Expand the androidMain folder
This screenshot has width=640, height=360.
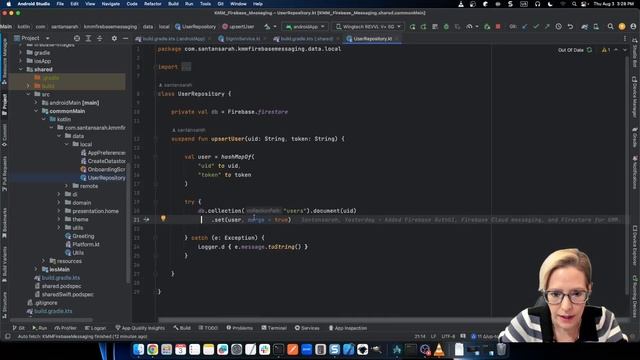[x=36, y=103]
